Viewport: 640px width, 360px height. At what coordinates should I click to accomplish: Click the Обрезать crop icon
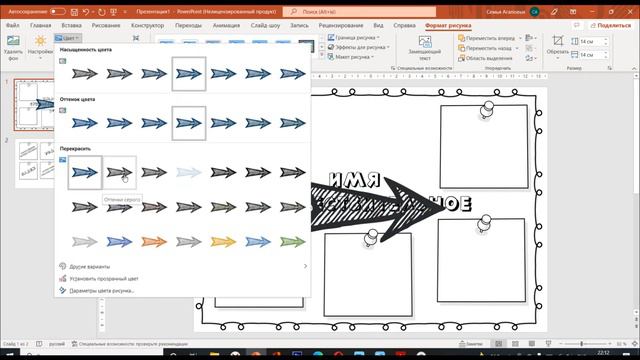(558, 41)
